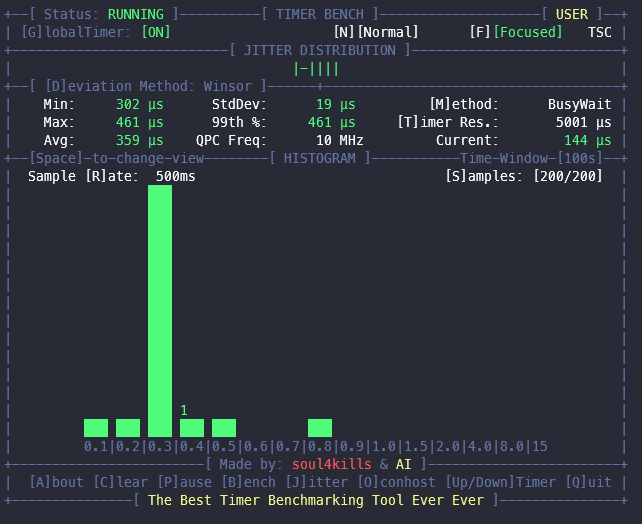Click the 0.5 histogram bar
The image size is (642, 524).
[x=224, y=428]
